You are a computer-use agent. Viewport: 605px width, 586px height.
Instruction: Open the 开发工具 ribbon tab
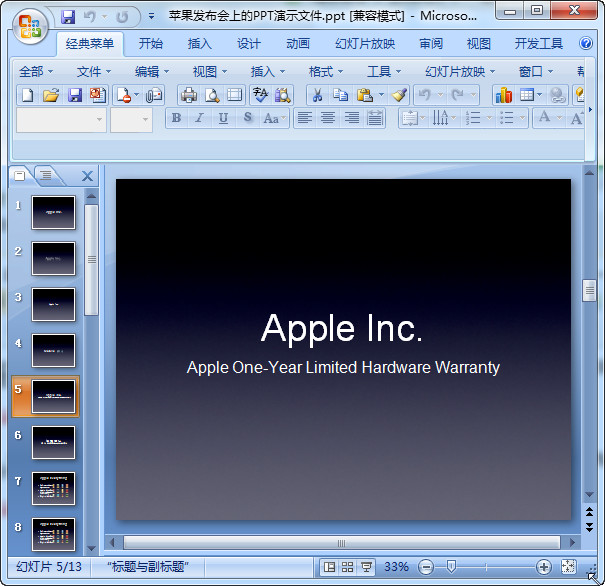(x=538, y=43)
